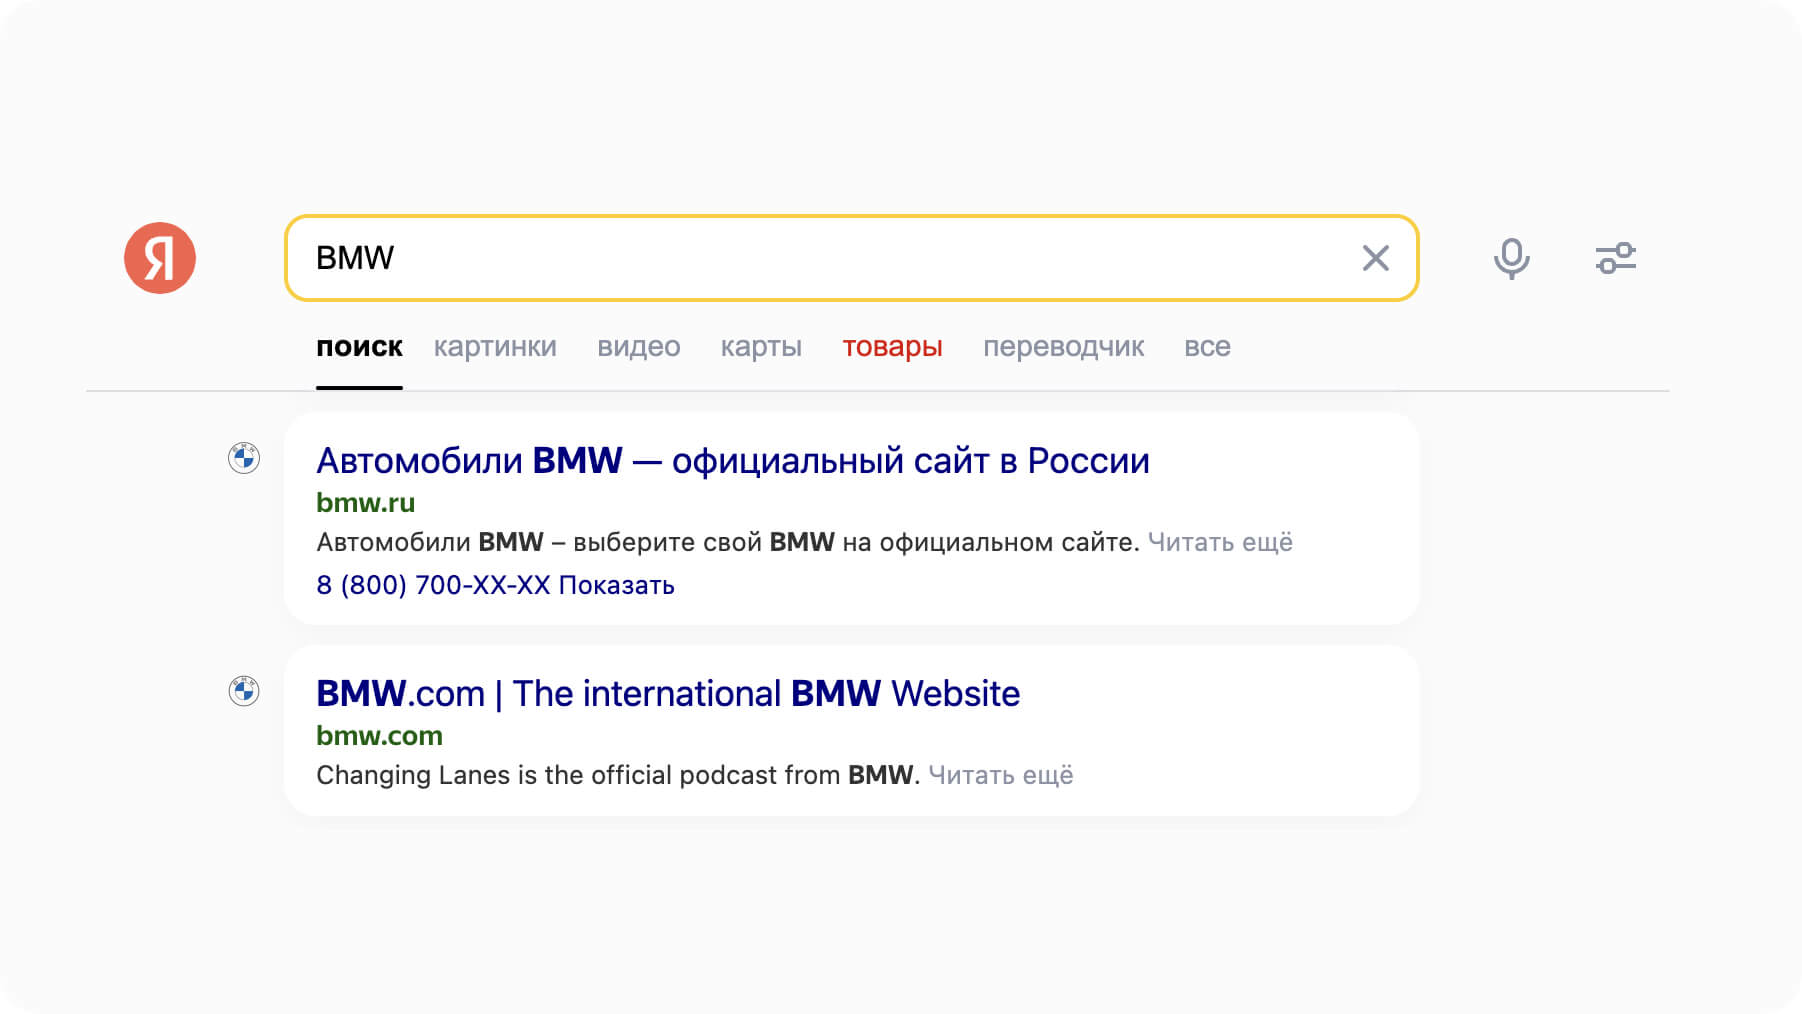The height and width of the screenshot is (1014, 1802).
Task: Click the red Yandex logo
Action: click(160, 258)
